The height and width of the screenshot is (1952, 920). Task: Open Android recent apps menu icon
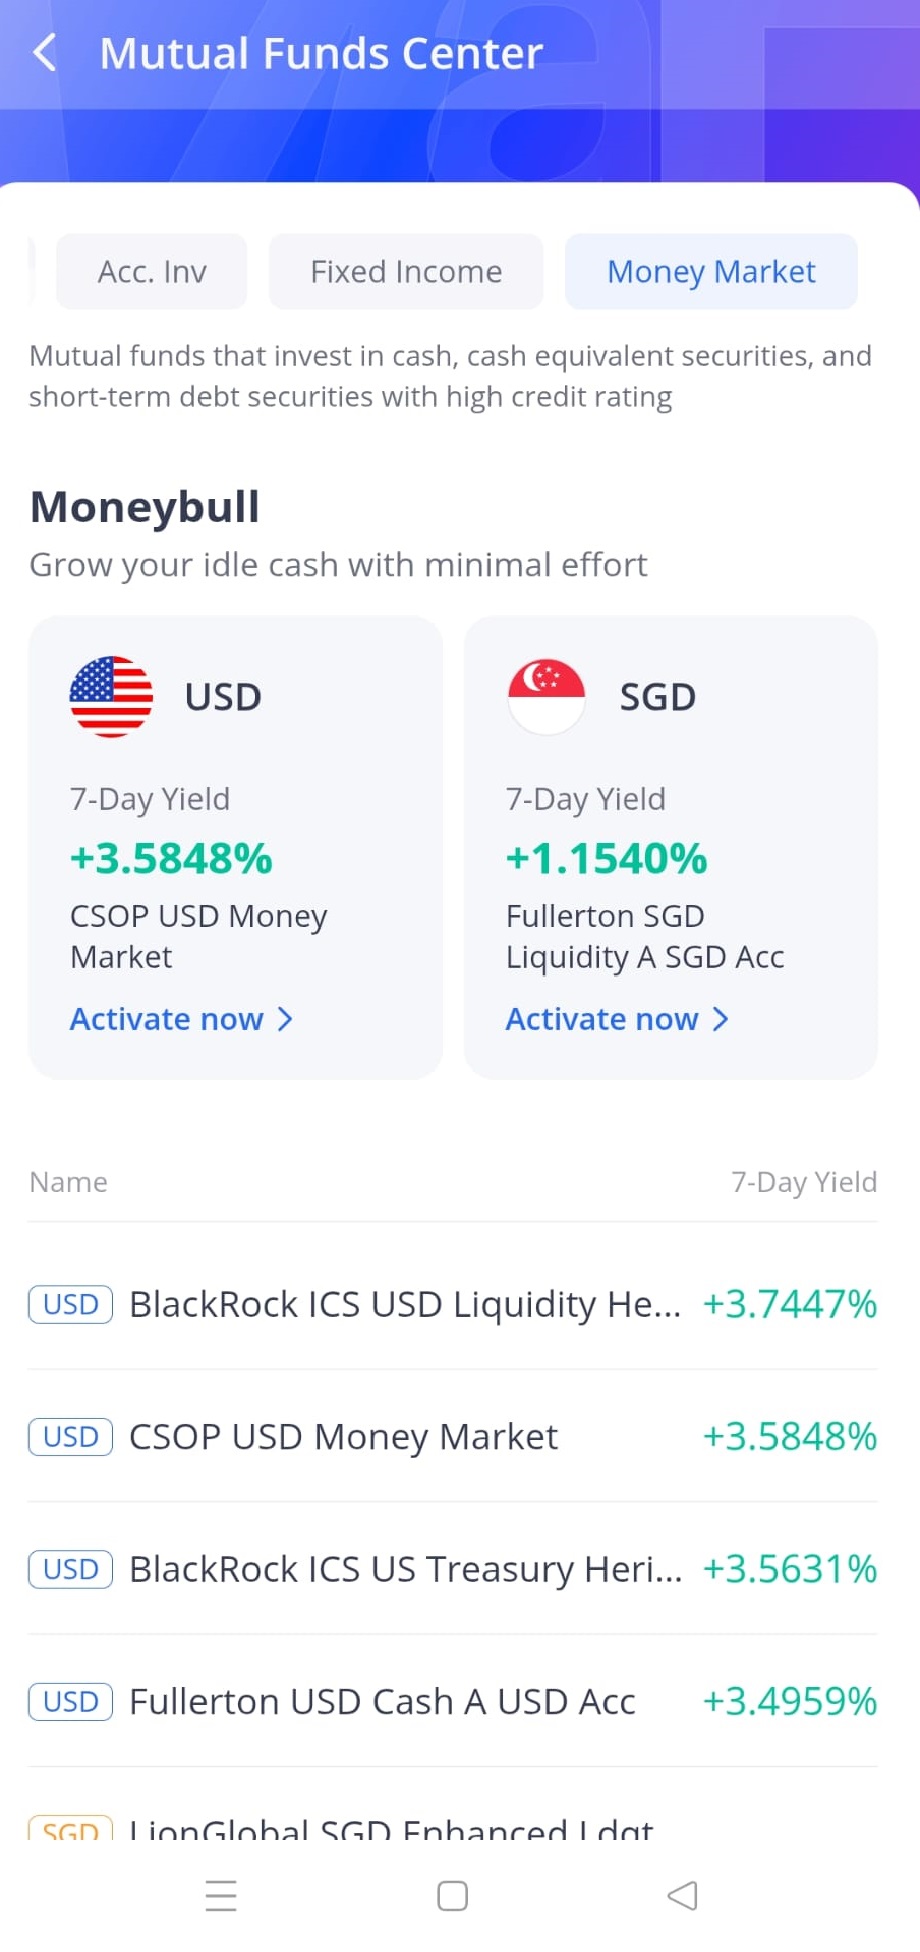[x=221, y=1895]
